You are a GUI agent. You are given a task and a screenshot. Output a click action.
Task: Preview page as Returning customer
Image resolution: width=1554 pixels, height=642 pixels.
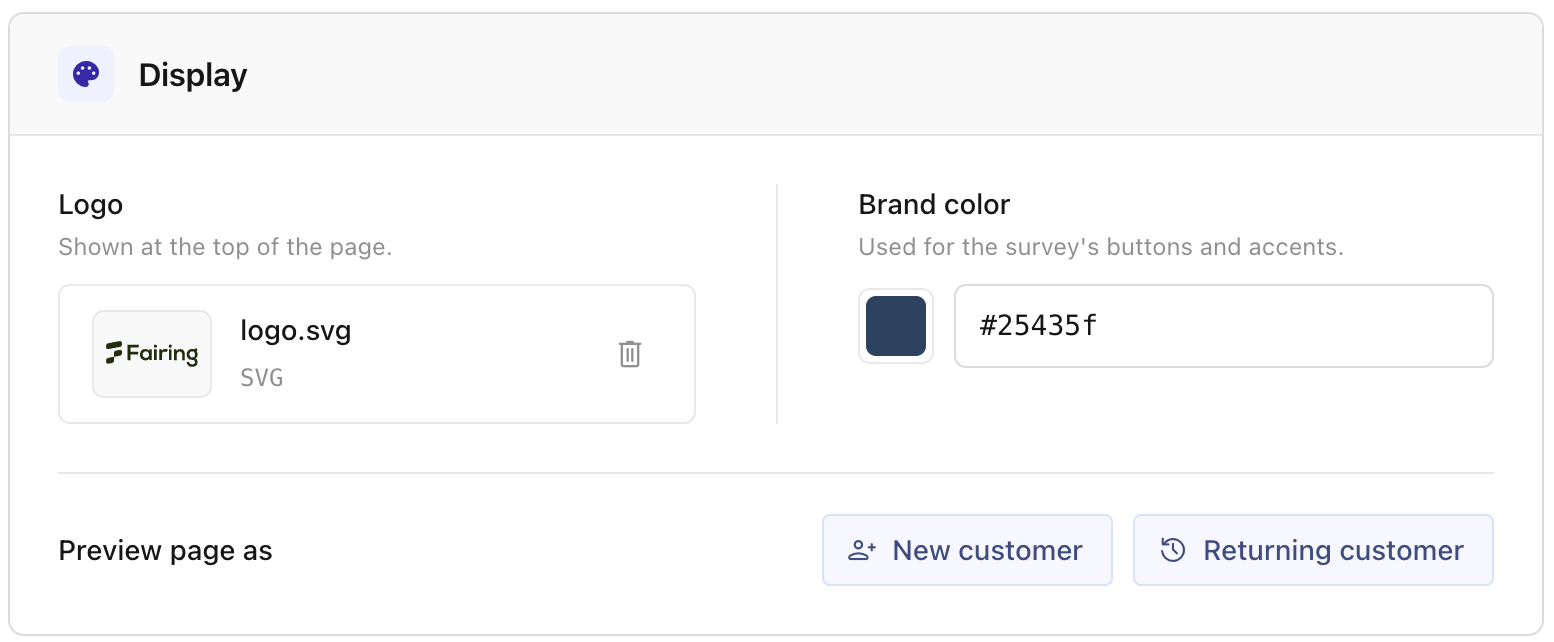tap(1313, 550)
